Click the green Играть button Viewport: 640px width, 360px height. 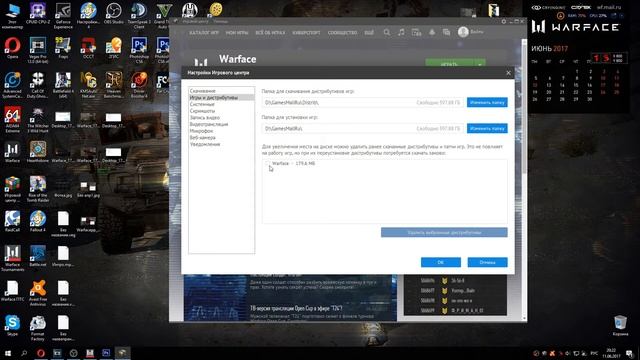pos(449,64)
